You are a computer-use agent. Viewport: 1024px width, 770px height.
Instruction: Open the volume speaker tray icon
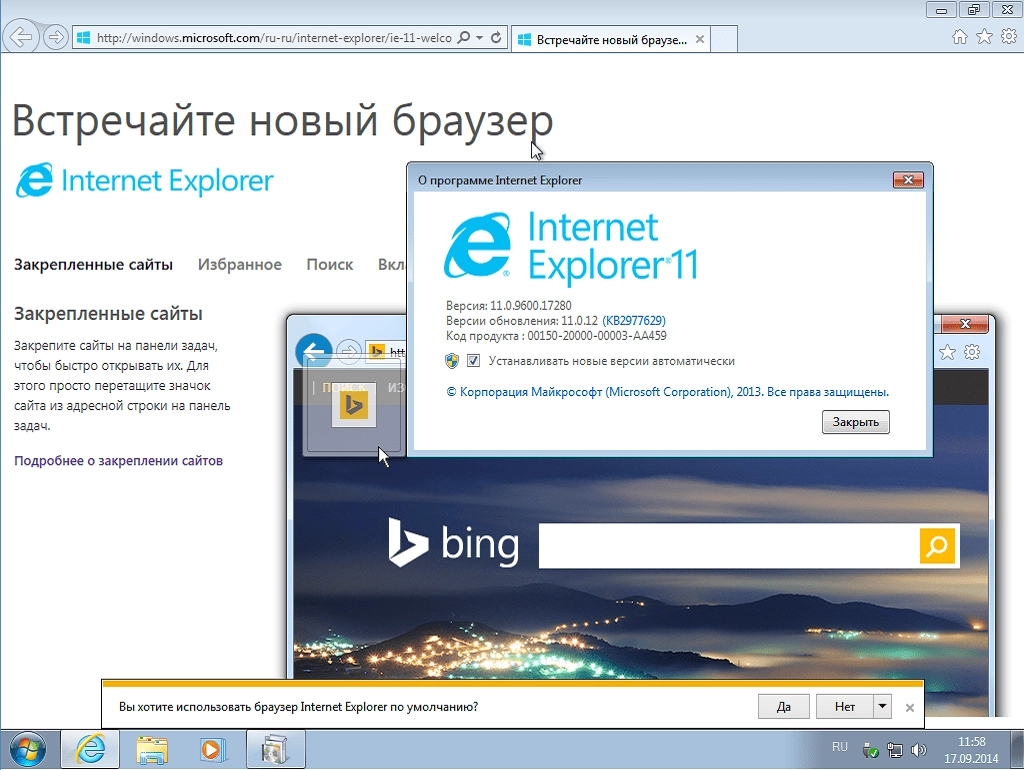coord(919,750)
